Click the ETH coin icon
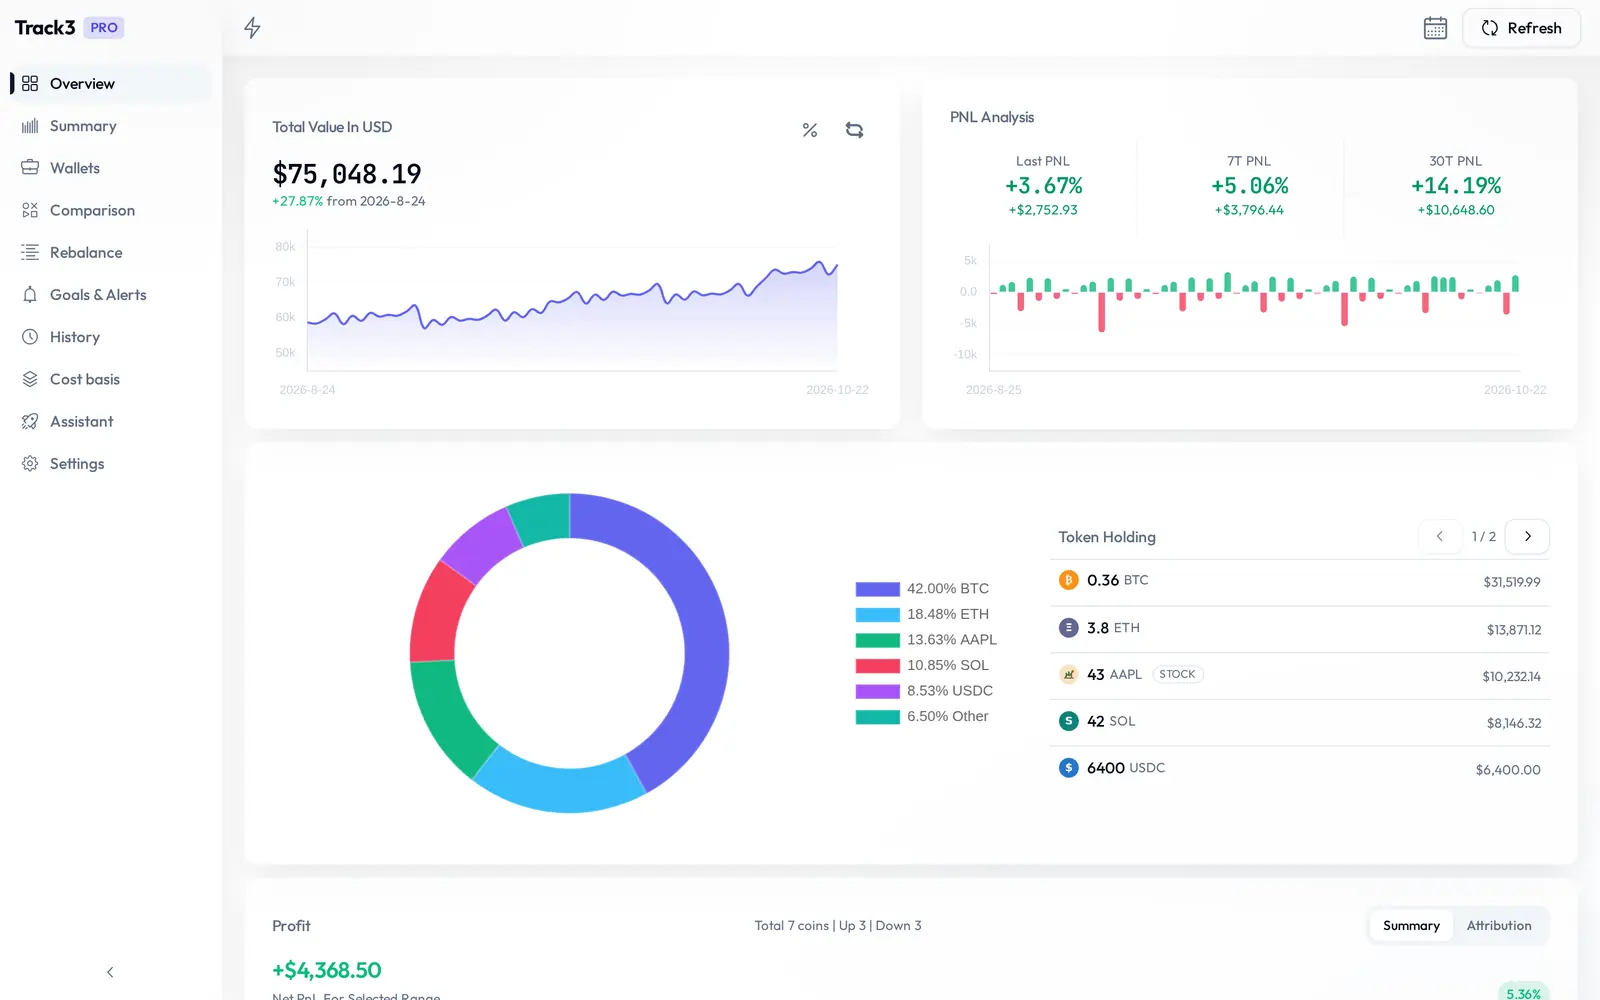Image resolution: width=1600 pixels, height=1000 pixels. [x=1069, y=628]
